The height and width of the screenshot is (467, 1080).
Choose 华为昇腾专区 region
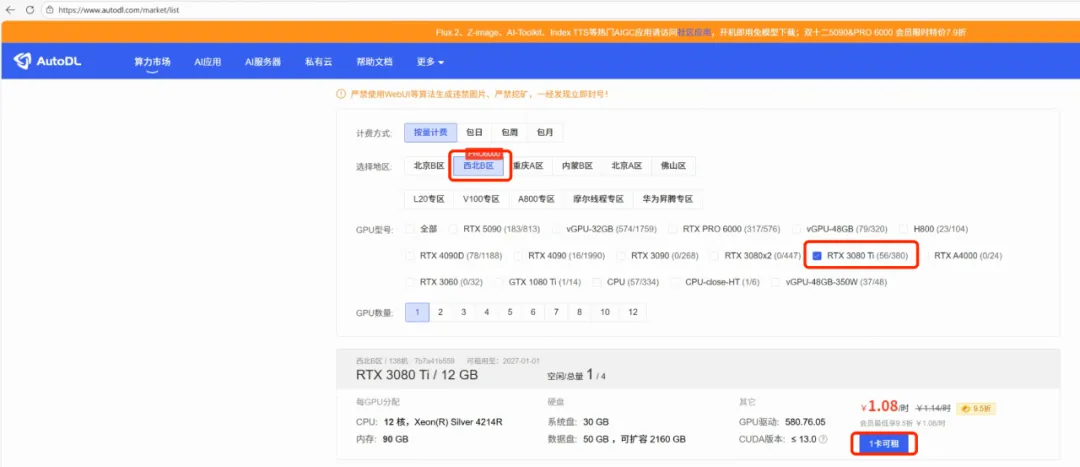pyautogui.click(x=668, y=199)
